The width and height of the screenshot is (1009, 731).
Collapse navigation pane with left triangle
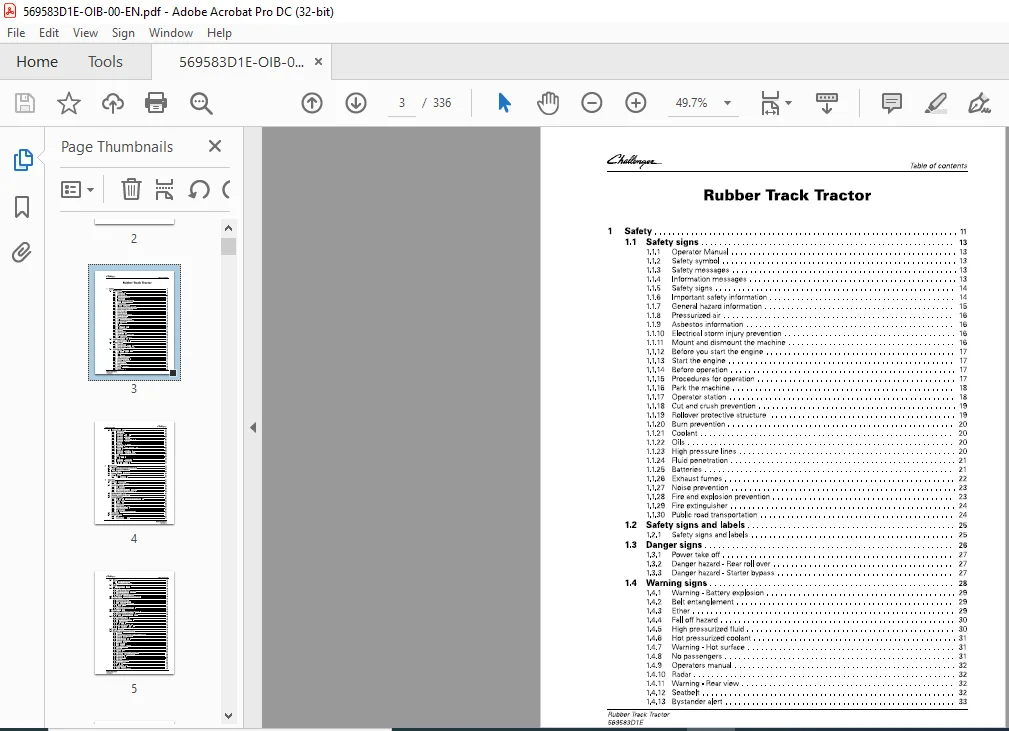253,427
